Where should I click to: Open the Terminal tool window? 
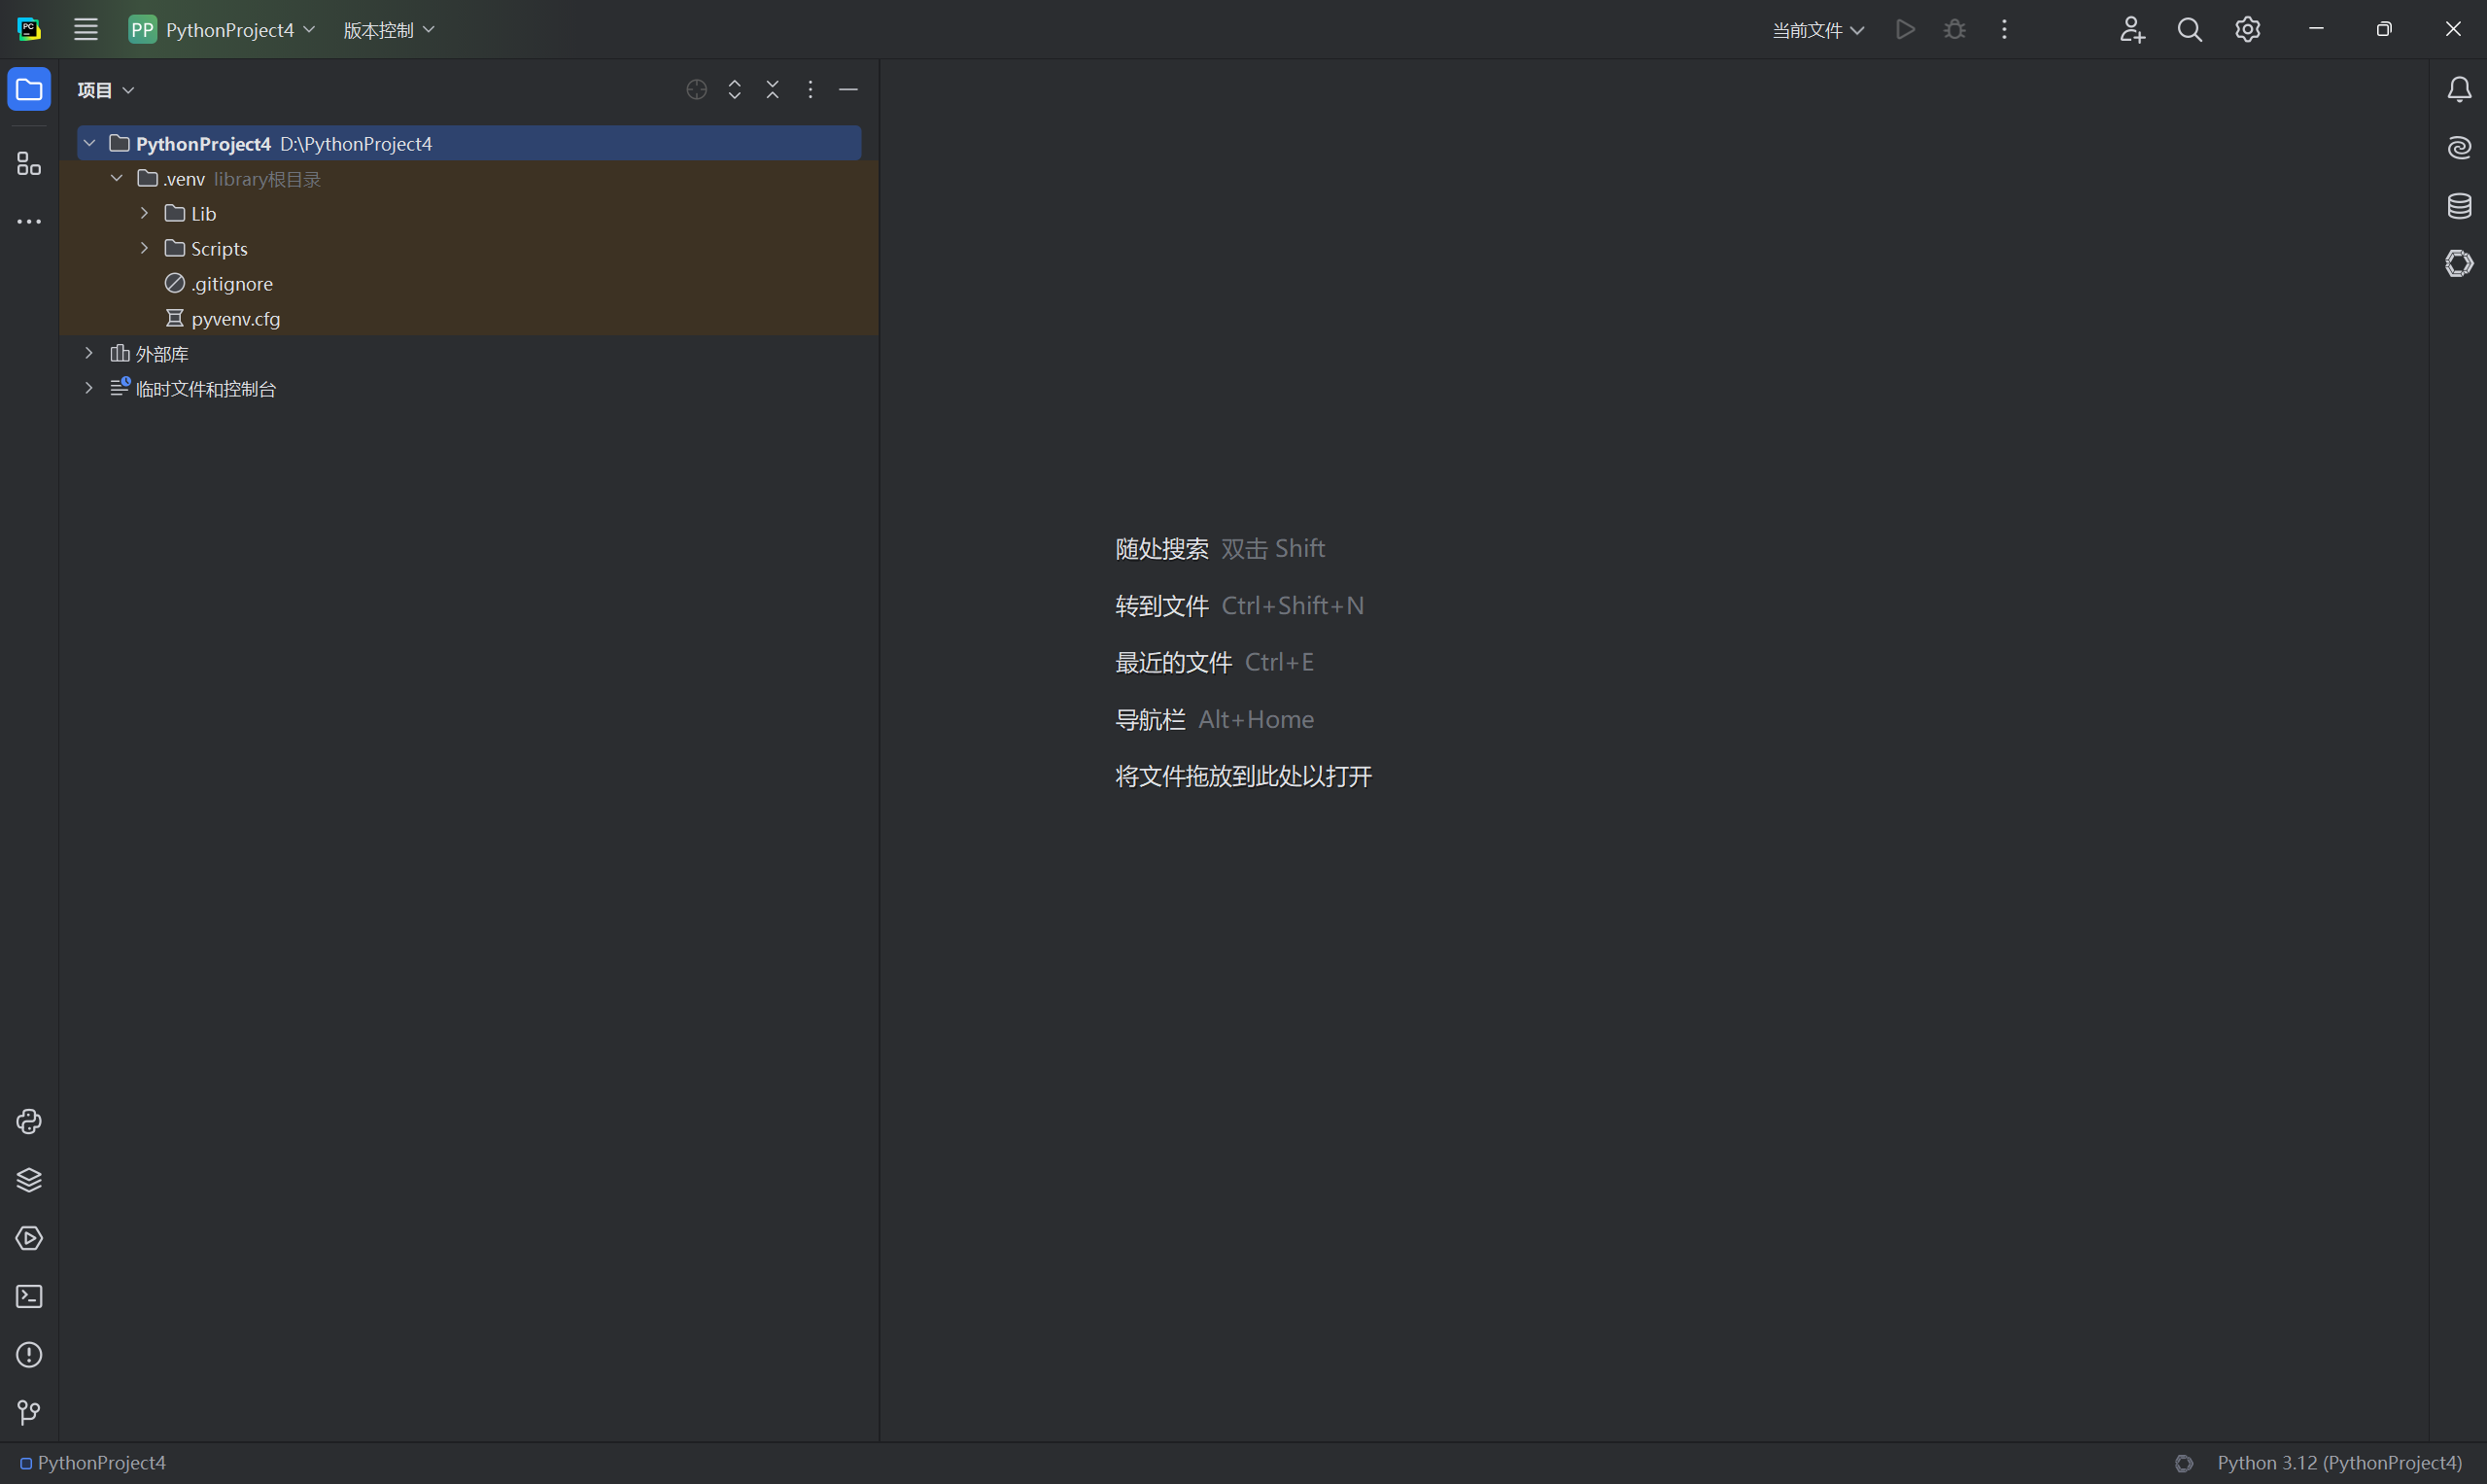29,1296
